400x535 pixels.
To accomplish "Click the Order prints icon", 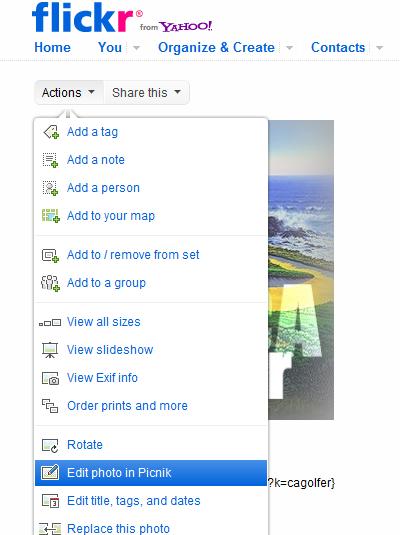I will pos(50,406).
